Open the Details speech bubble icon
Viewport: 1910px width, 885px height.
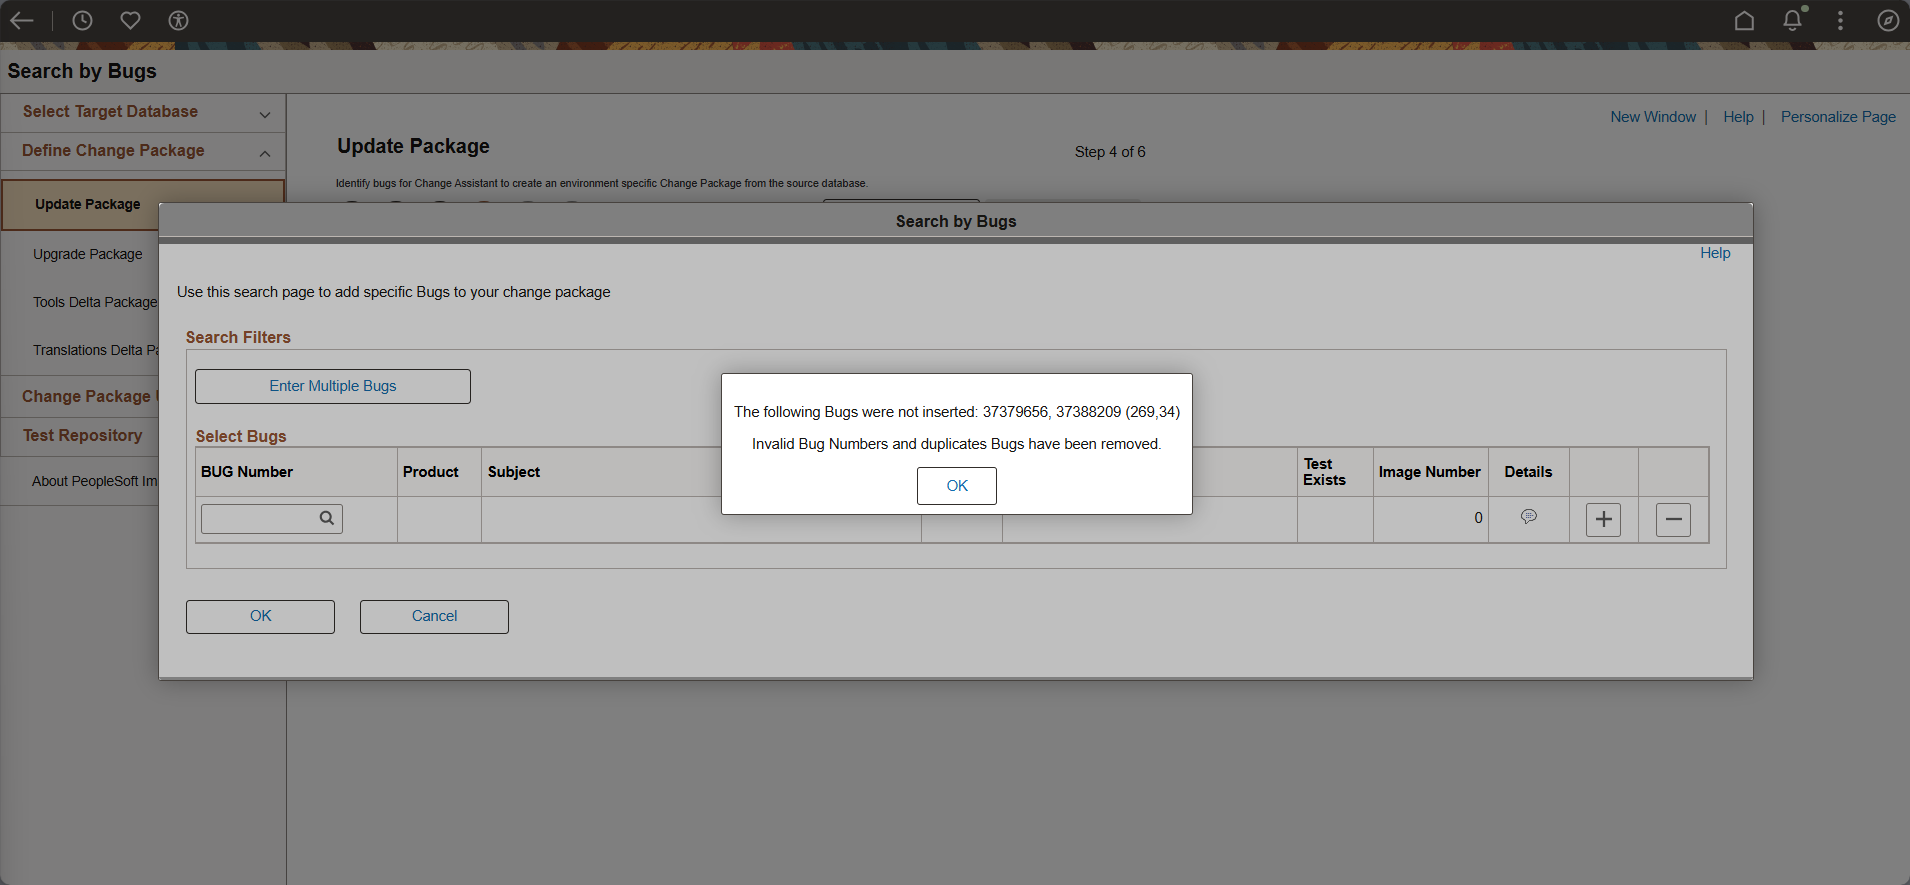point(1528,517)
